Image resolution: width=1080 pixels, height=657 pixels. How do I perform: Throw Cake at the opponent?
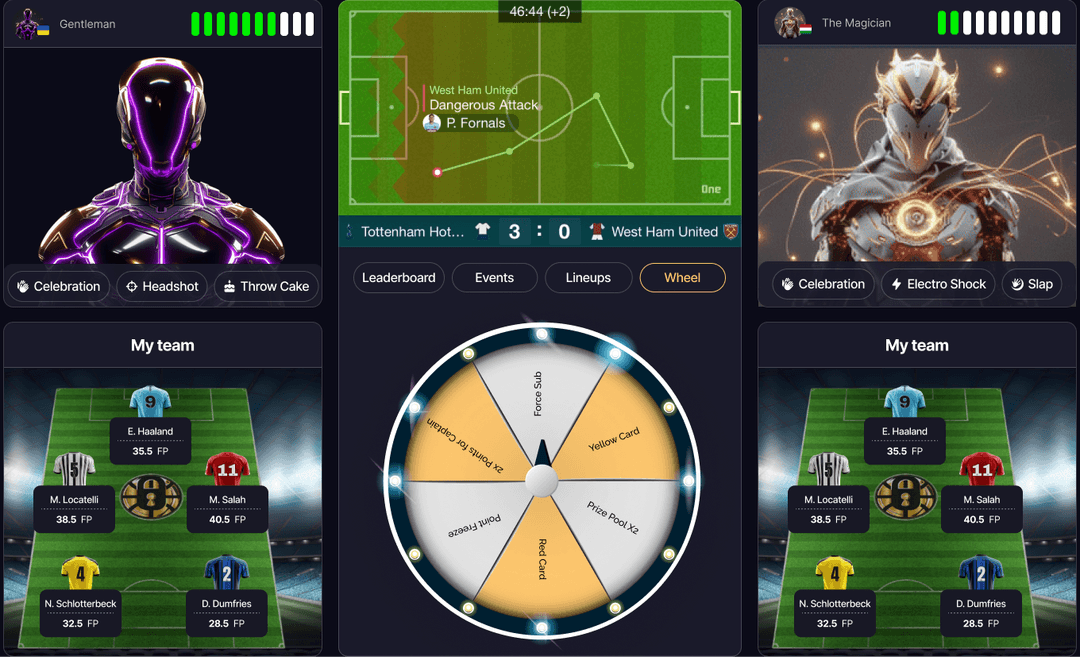267,286
